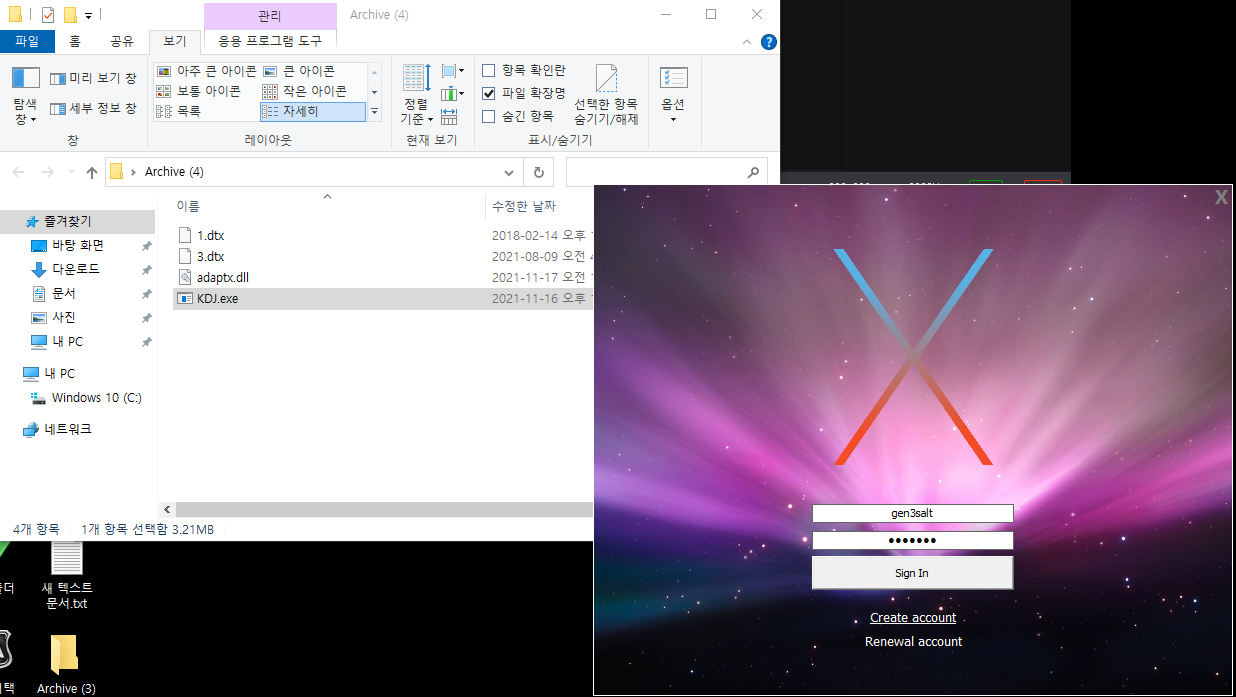1236x697 pixels.
Task: Click the sort by (정렬 기준) icon
Action: click(x=416, y=78)
